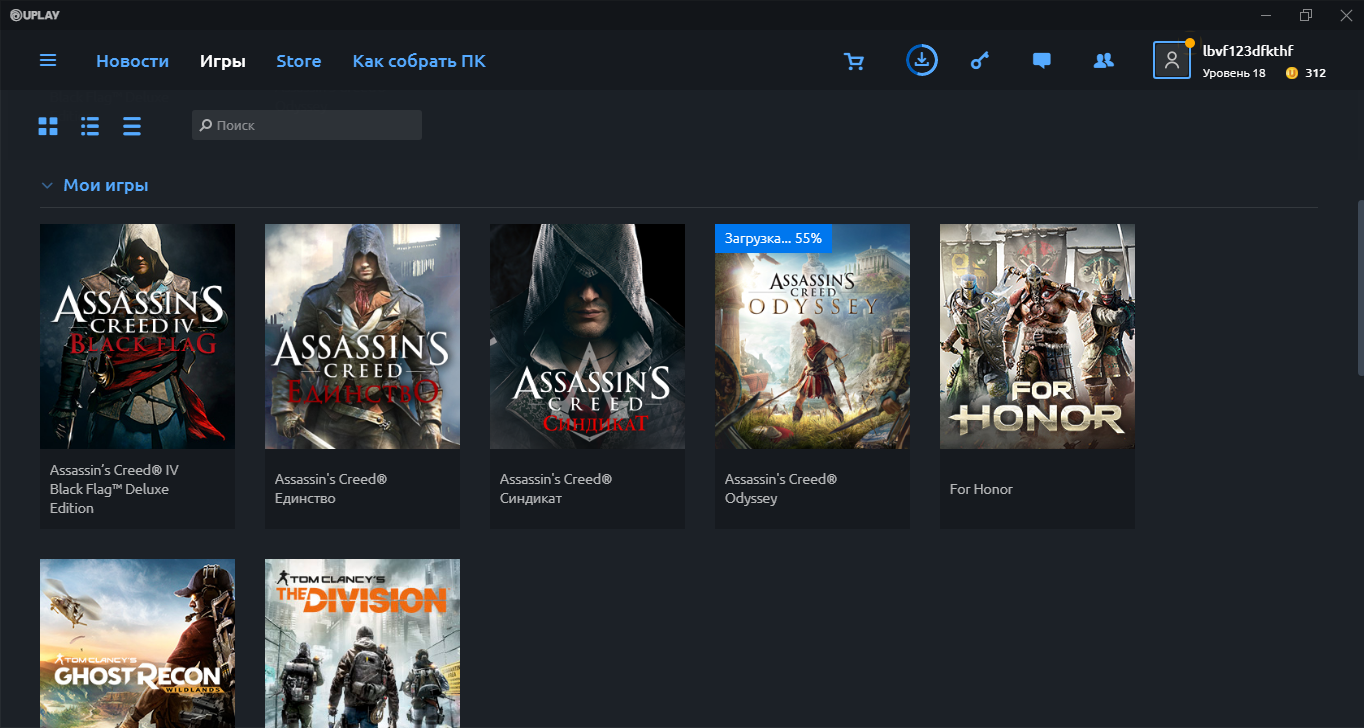Screen dimensions: 1364x728
Task: Click the Поиск search field
Action: click(307, 125)
